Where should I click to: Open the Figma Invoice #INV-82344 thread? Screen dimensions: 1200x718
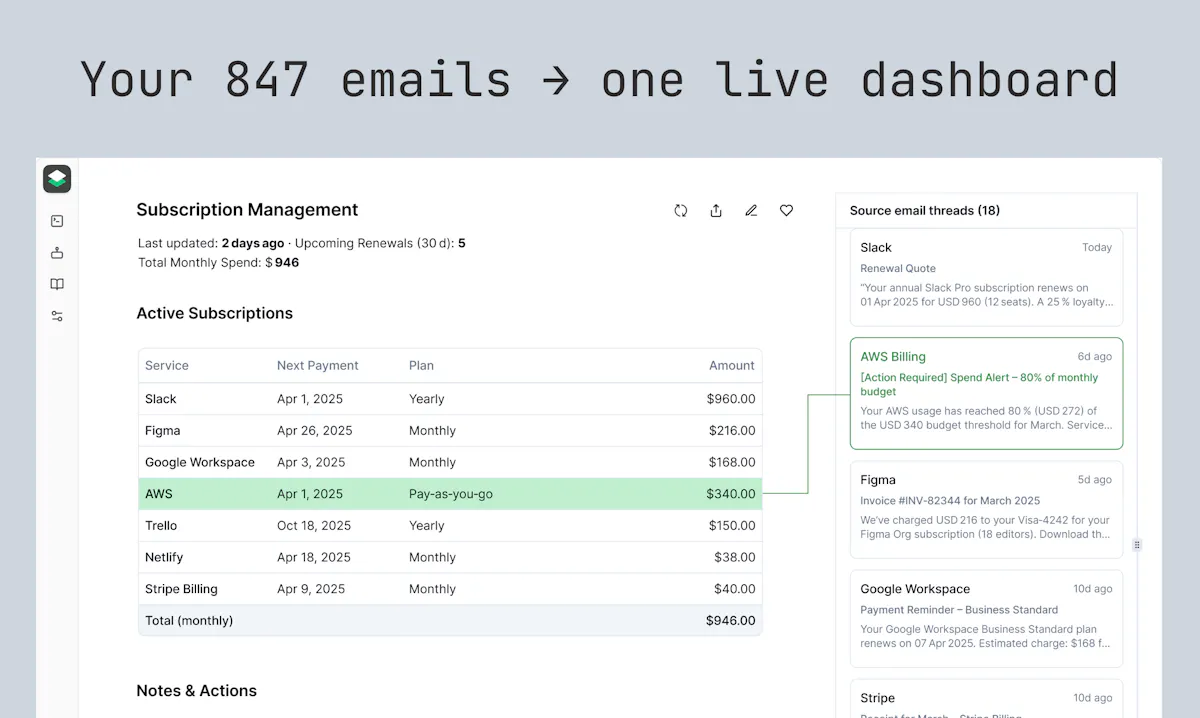(986, 509)
